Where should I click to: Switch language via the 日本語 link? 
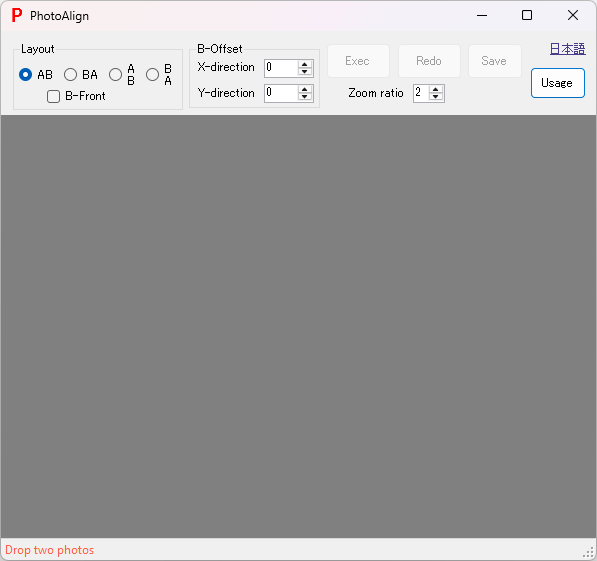tap(567, 49)
